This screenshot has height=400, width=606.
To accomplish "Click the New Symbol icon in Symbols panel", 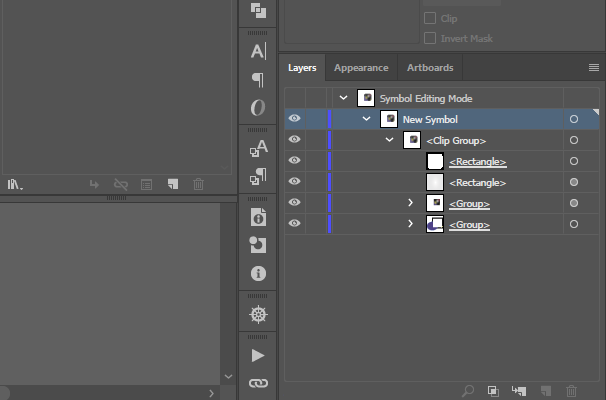I will tap(173, 184).
